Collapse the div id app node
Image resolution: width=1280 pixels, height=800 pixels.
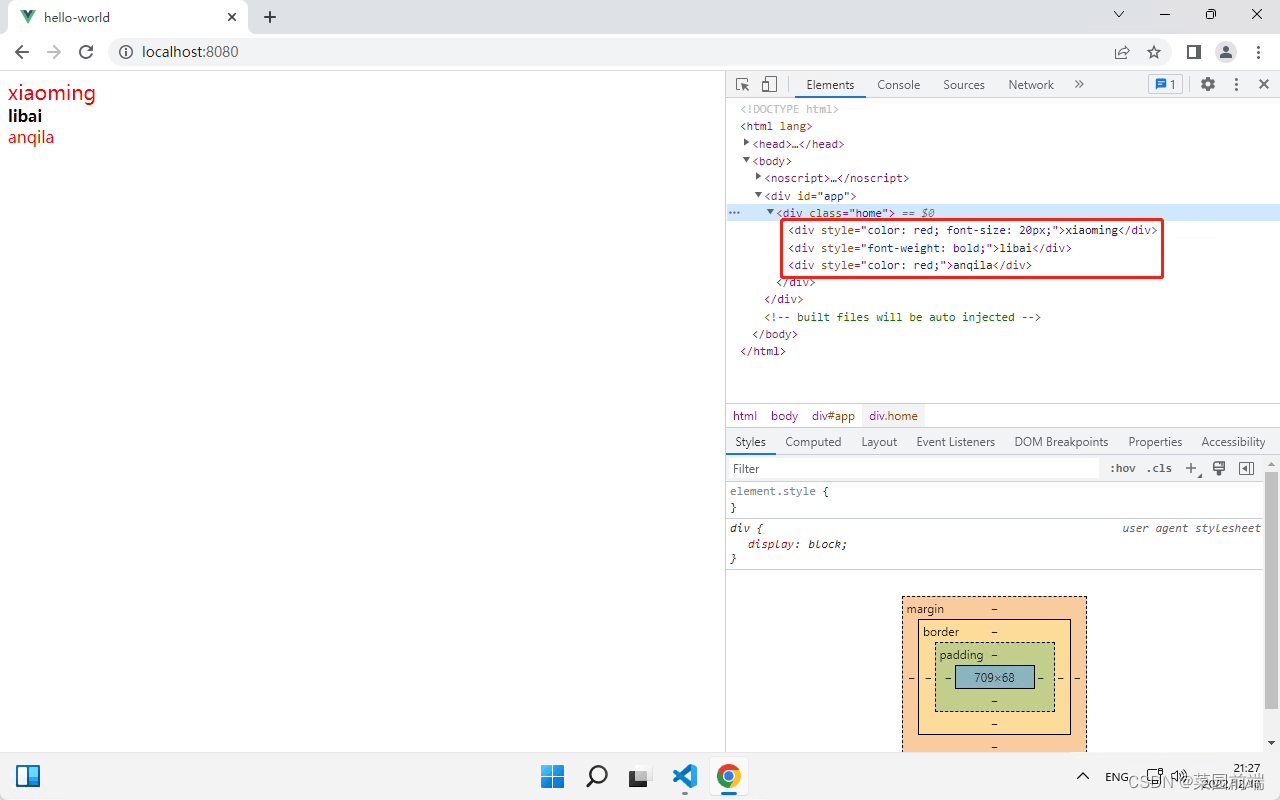758,195
